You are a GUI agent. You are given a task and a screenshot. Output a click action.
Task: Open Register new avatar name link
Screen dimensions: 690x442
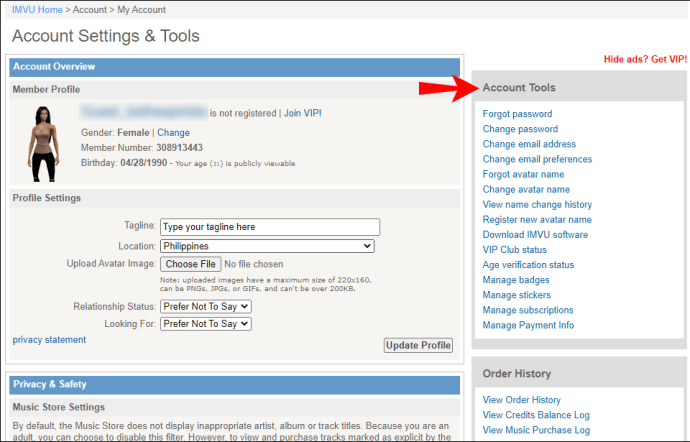537,219
